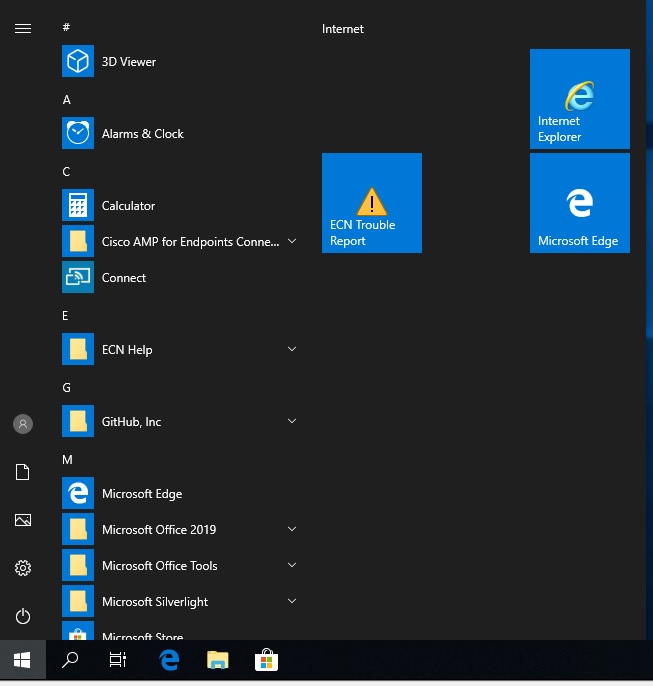Image resolution: width=653 pixels, height=686 pixels.
Task: Open taskbar Search magnifier
Action: click(70, 660)
